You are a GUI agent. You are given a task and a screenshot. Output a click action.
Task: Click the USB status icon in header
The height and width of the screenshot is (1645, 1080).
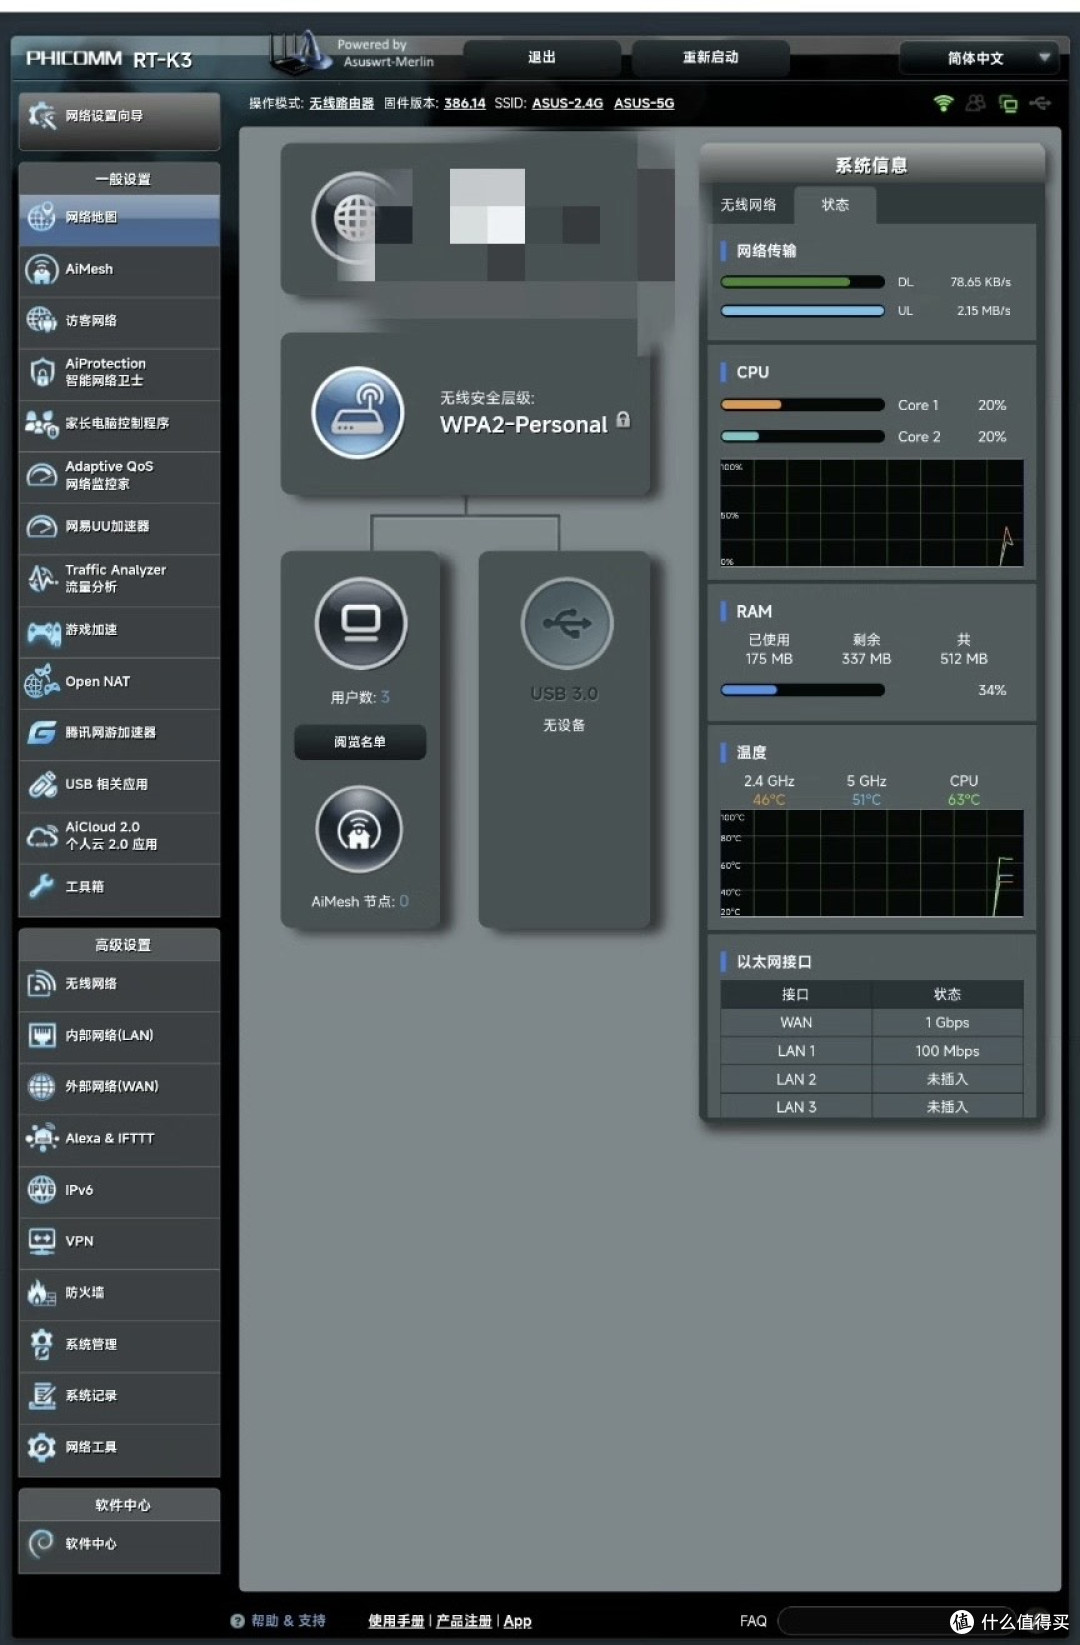[x=1040, y=103]
